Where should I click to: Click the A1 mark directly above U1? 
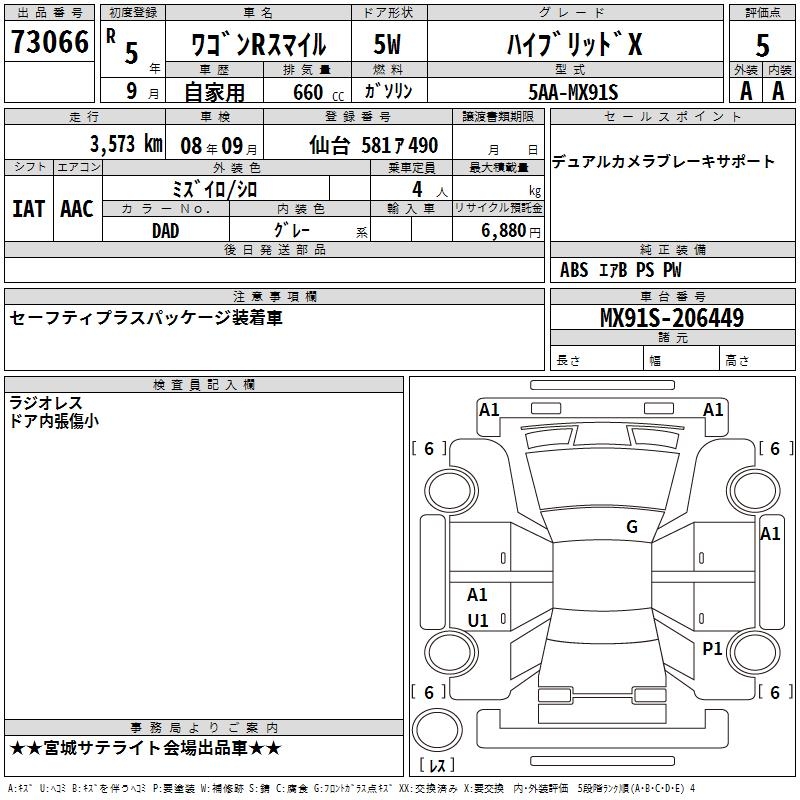pyautogui.click(x=477, y=594)
